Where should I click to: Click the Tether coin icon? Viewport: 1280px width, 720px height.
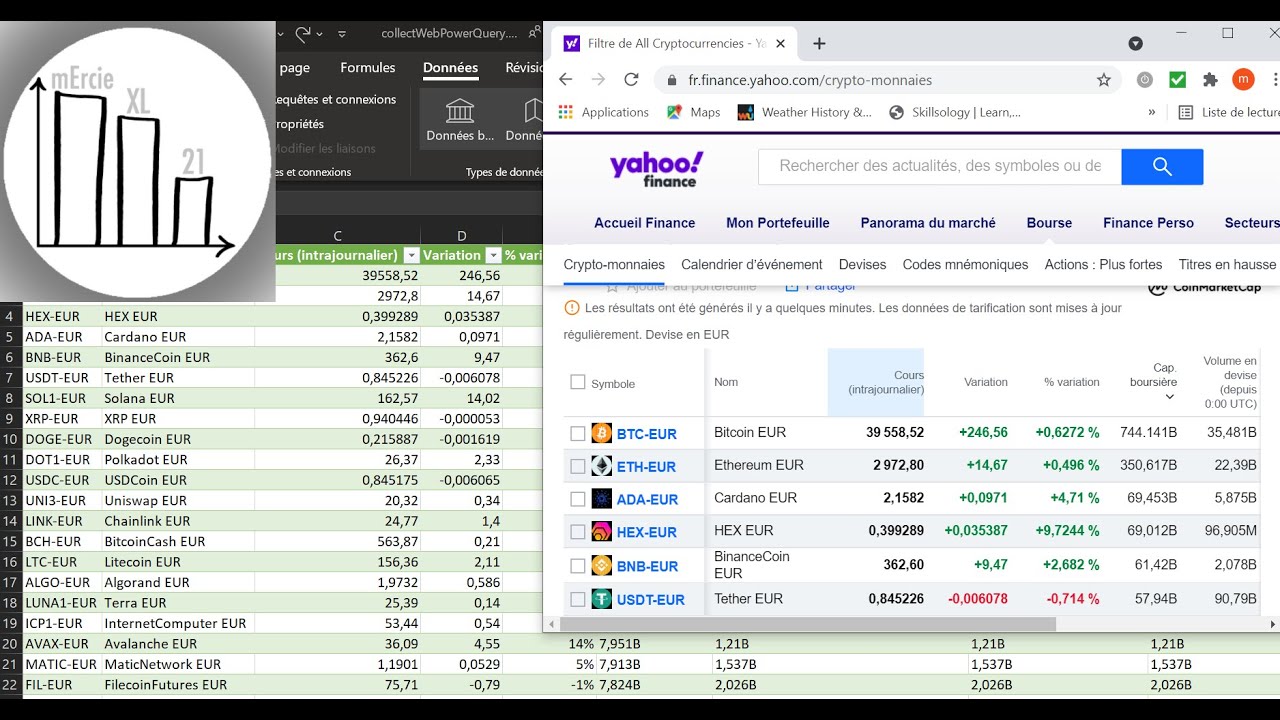[x=602, y=599]
